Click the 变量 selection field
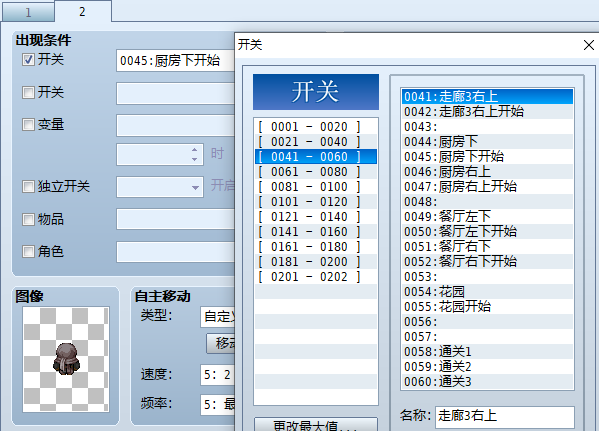Screen dimensions: 599x431 175,125
